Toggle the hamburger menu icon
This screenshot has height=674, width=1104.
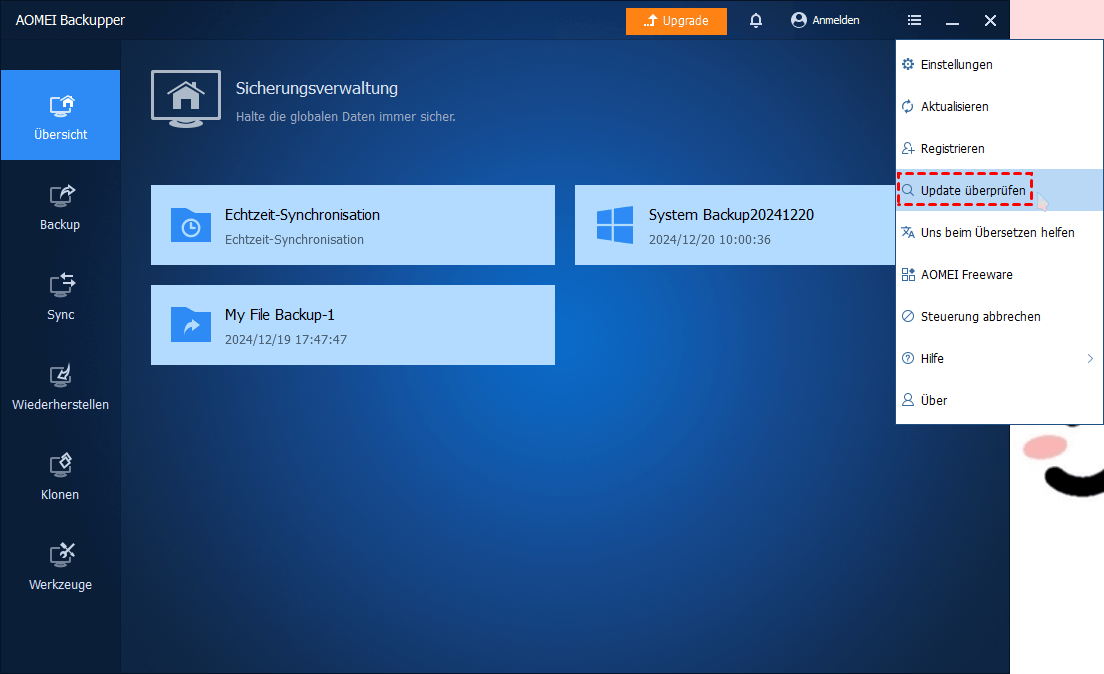pos(915,20)
